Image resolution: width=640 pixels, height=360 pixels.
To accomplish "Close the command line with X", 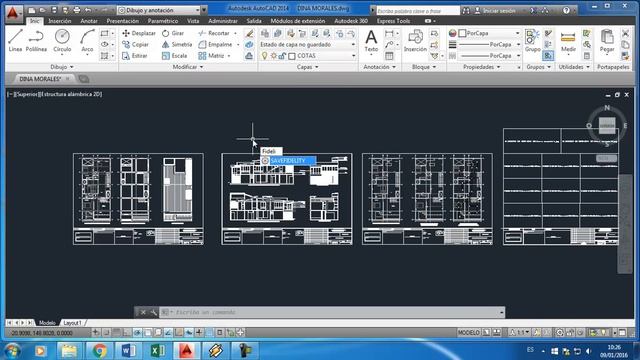I will tap(143, 312).
